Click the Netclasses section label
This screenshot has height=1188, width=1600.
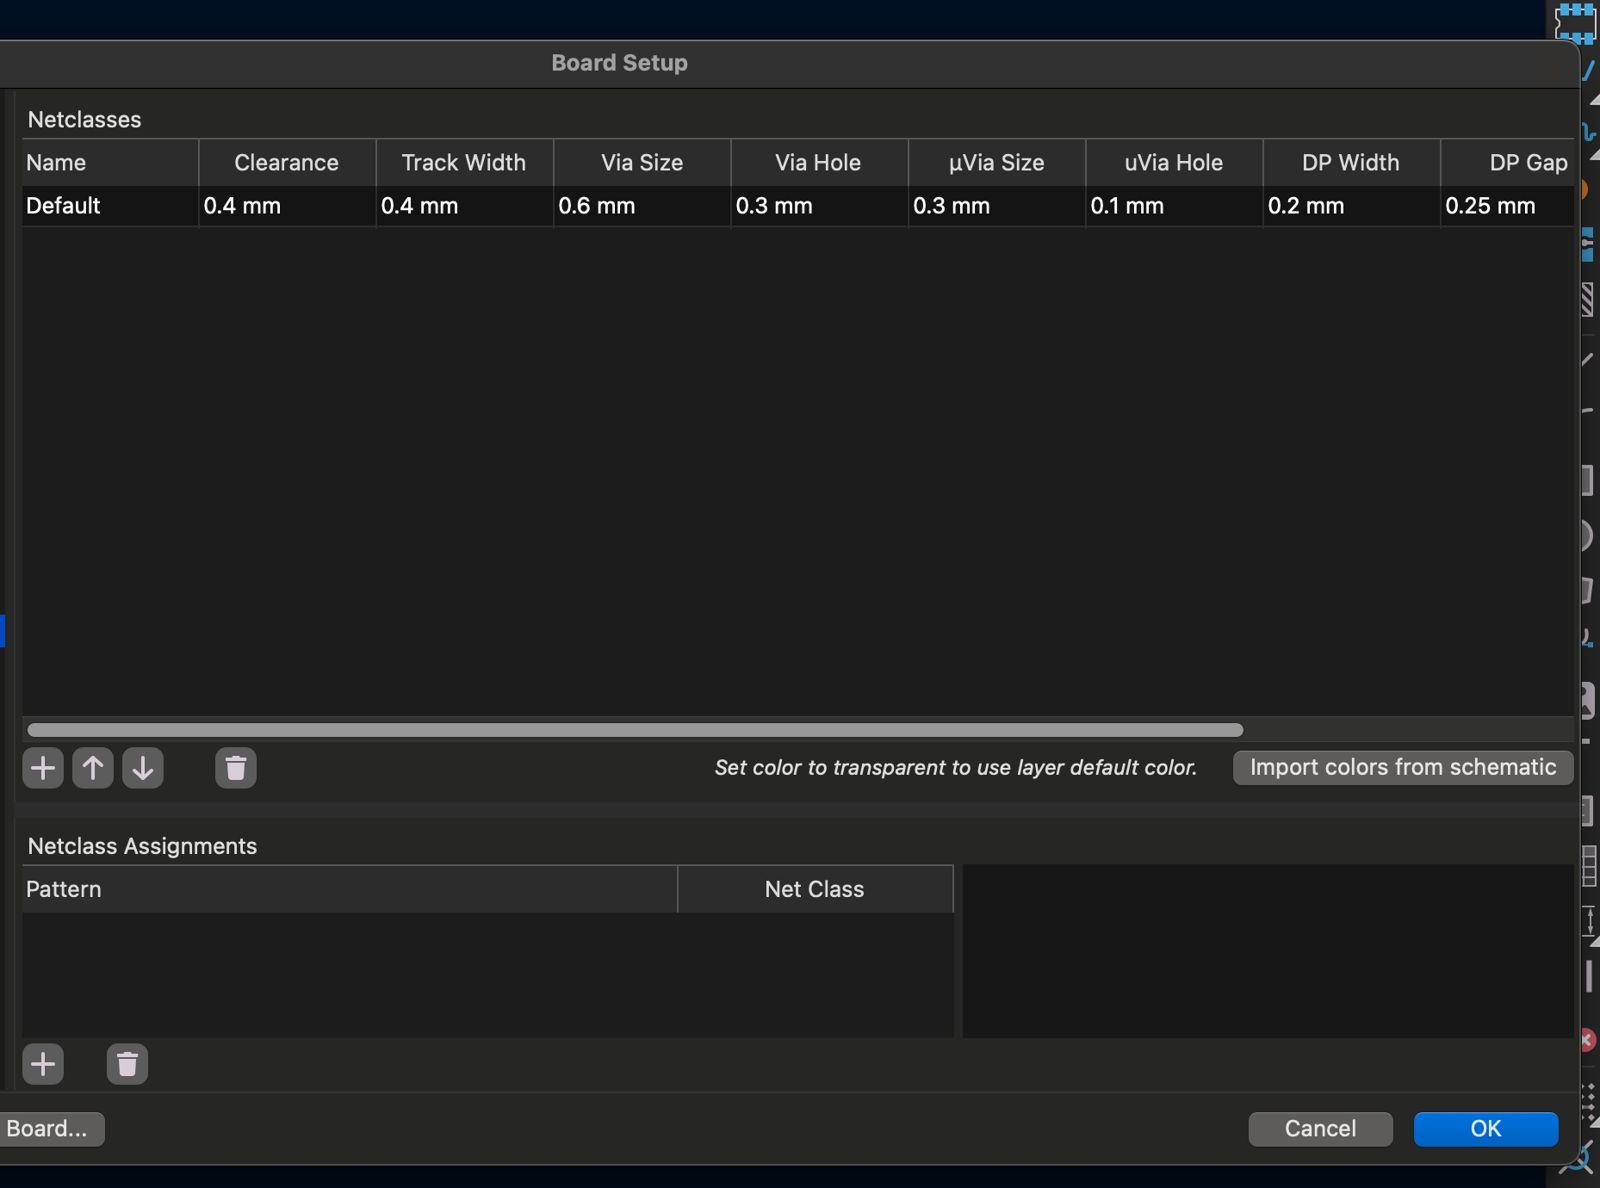point(85,120)
